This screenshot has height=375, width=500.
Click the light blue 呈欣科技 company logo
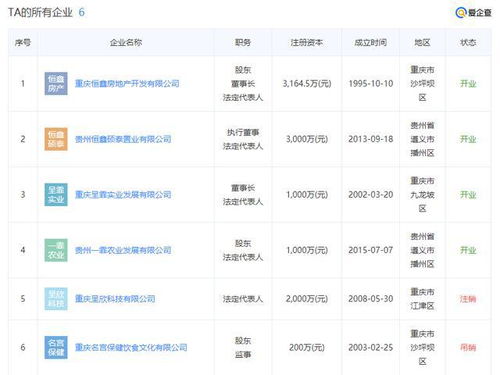coord(56,299)
